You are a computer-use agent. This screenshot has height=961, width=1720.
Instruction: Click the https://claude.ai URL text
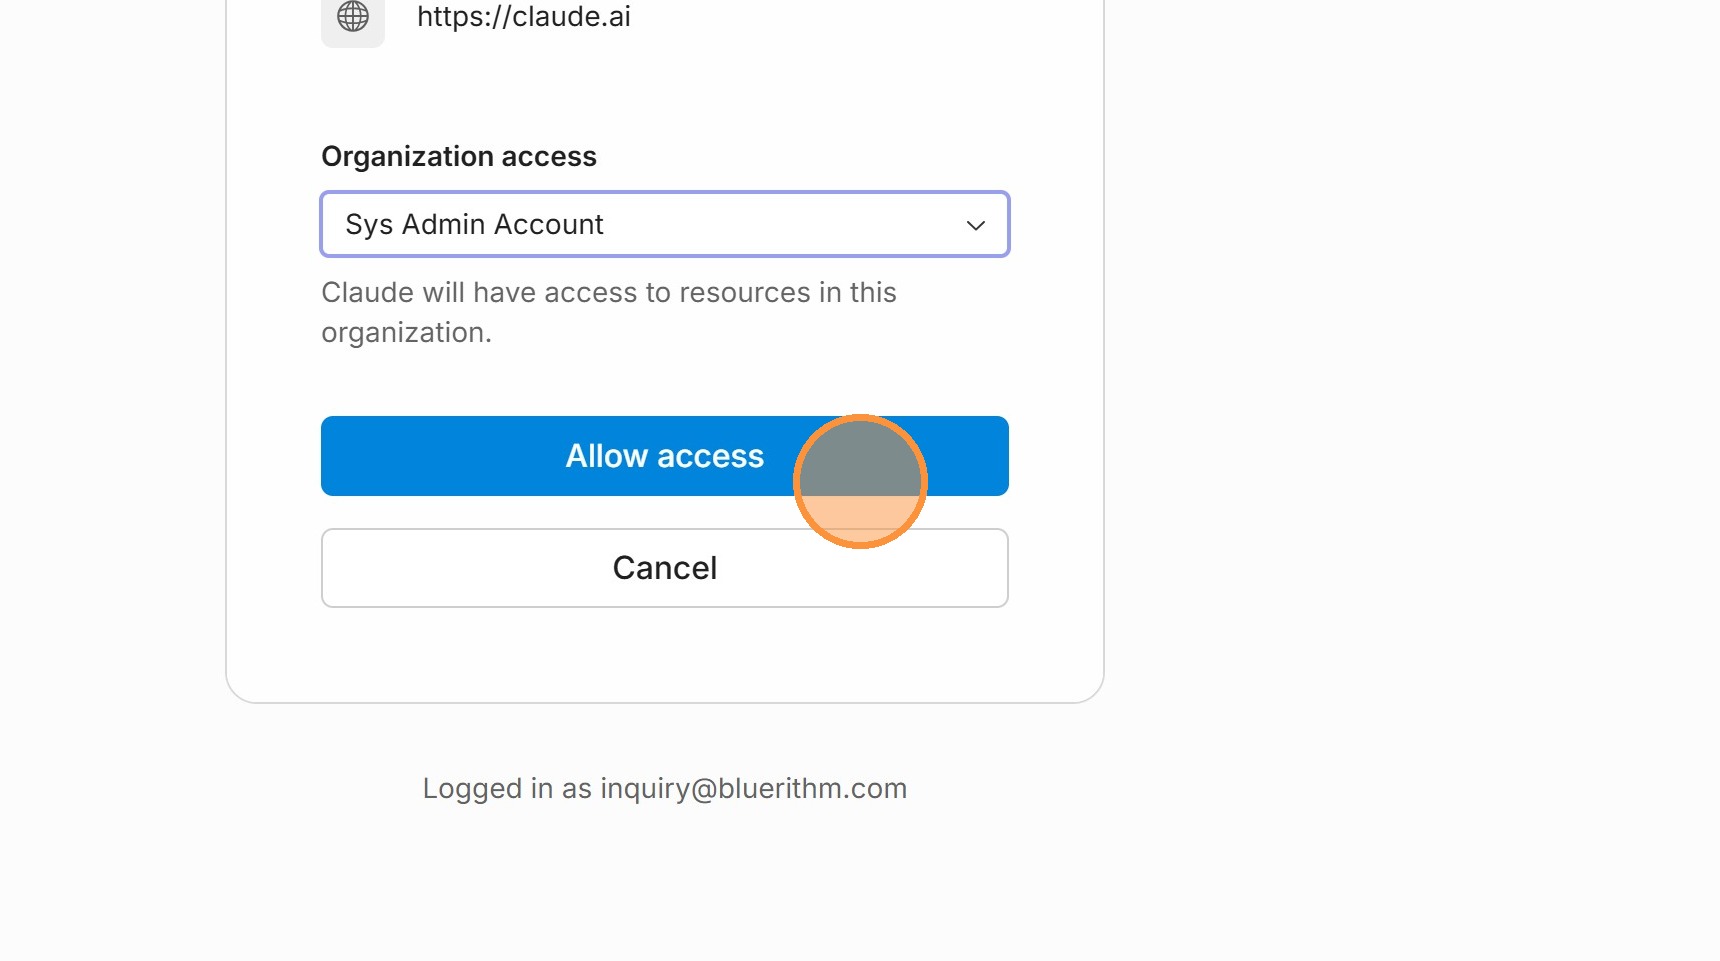pos(524,16)
